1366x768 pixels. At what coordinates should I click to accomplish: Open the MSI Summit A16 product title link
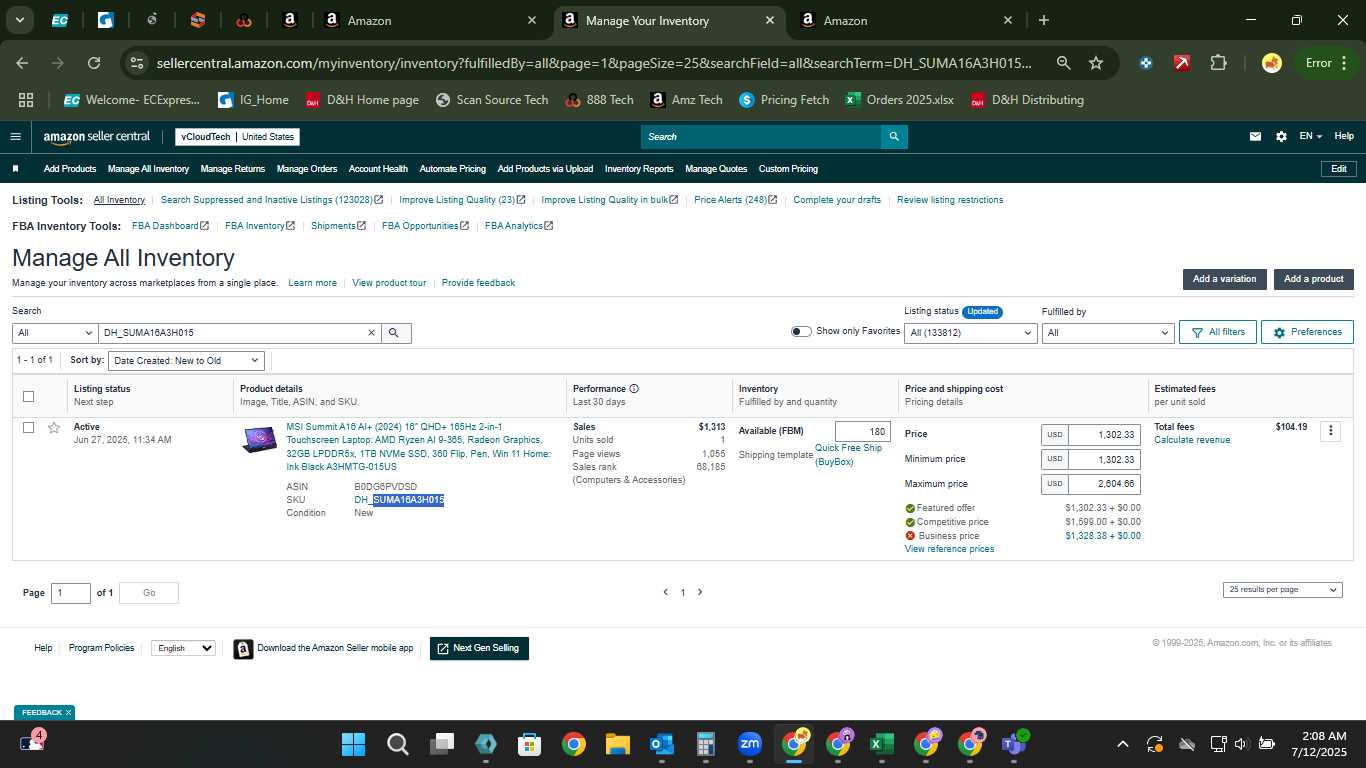[x=418, y=446]
